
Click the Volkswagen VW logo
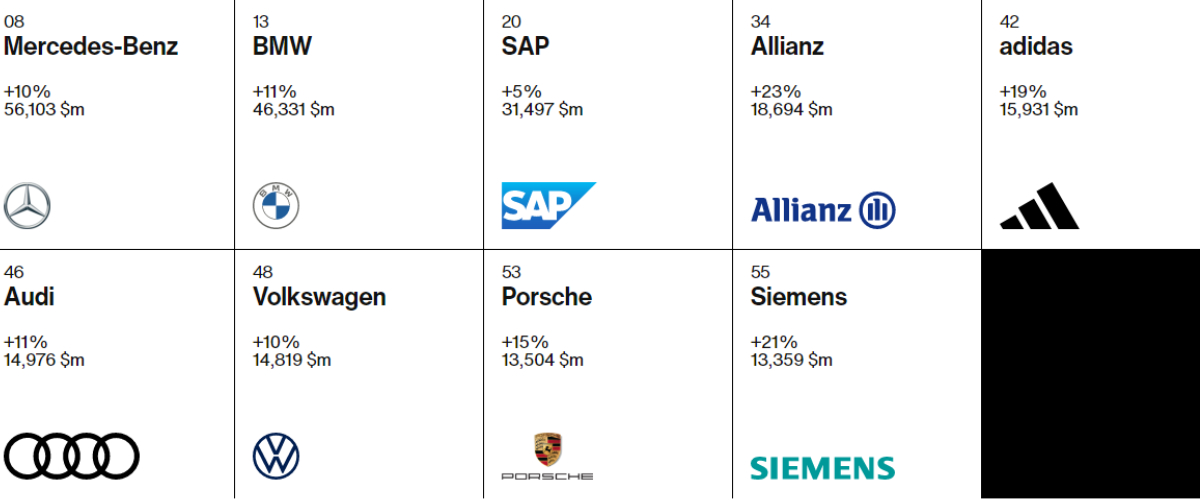[276, 455]
